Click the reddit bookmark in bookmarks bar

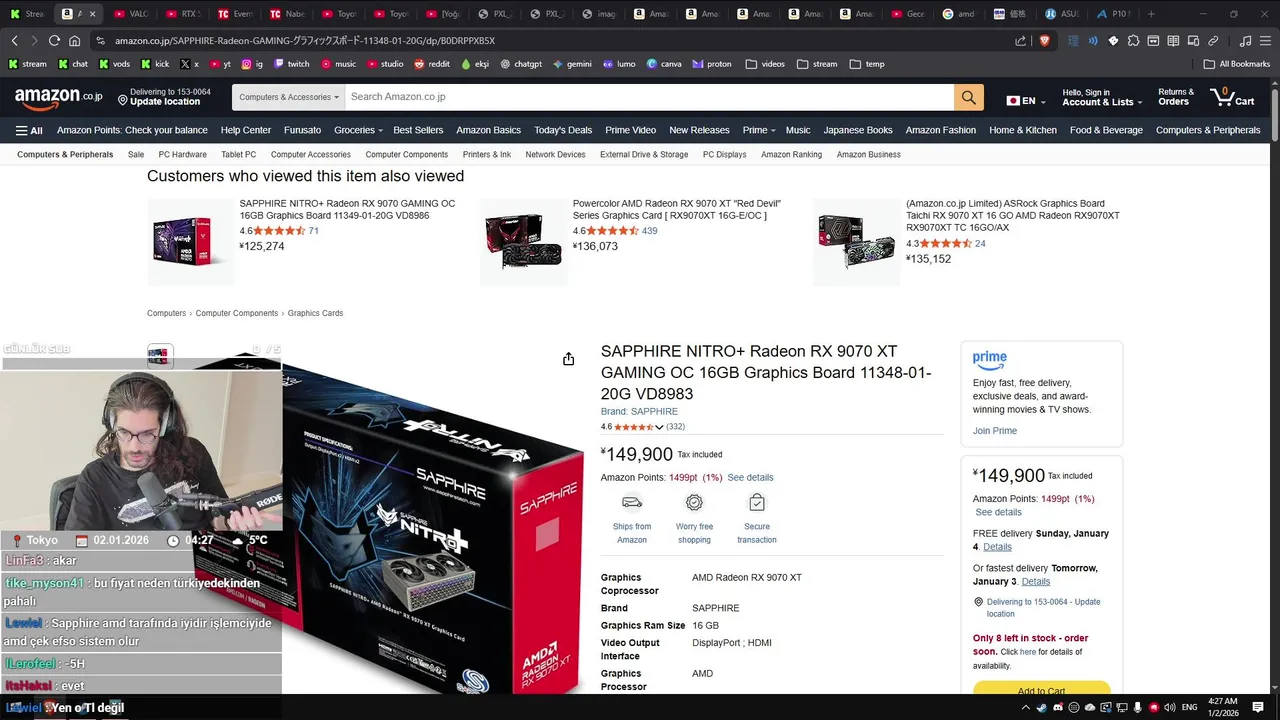click(x=432, y=64)
